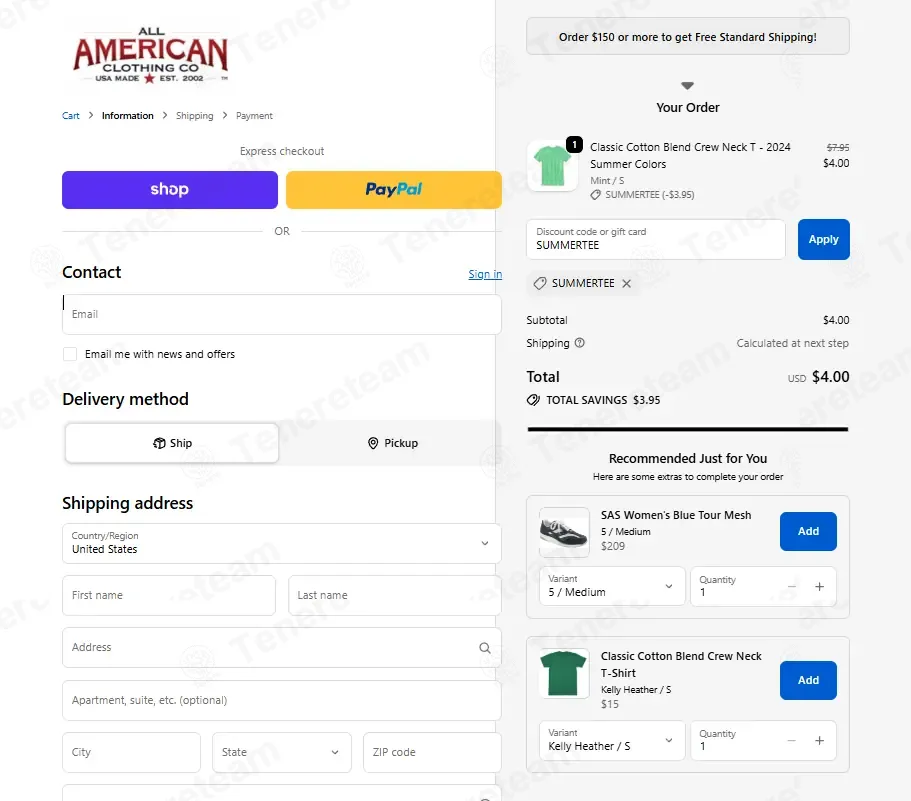Click the All American Clothing Co logo
The image size is (911, 801).
[x=150, y=56]
